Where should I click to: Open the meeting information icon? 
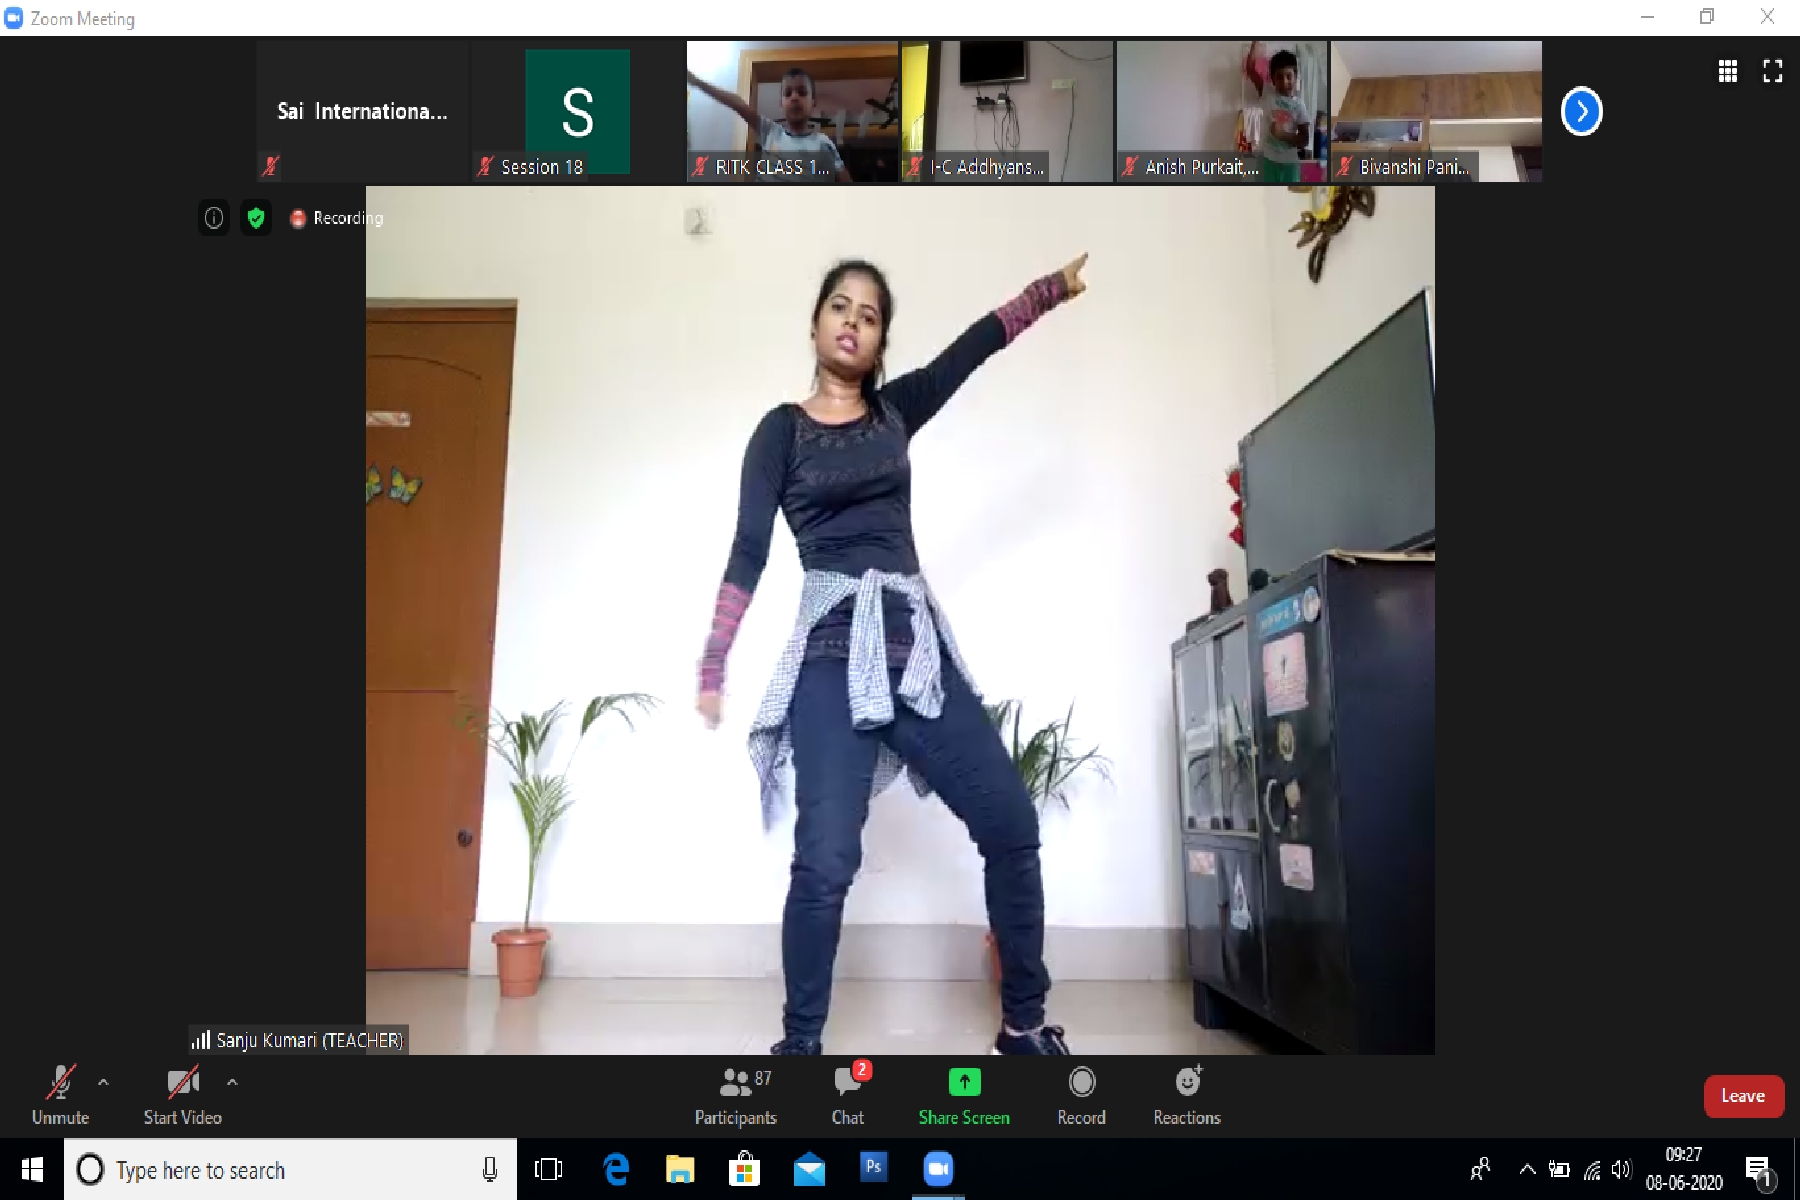pos(214,218)
